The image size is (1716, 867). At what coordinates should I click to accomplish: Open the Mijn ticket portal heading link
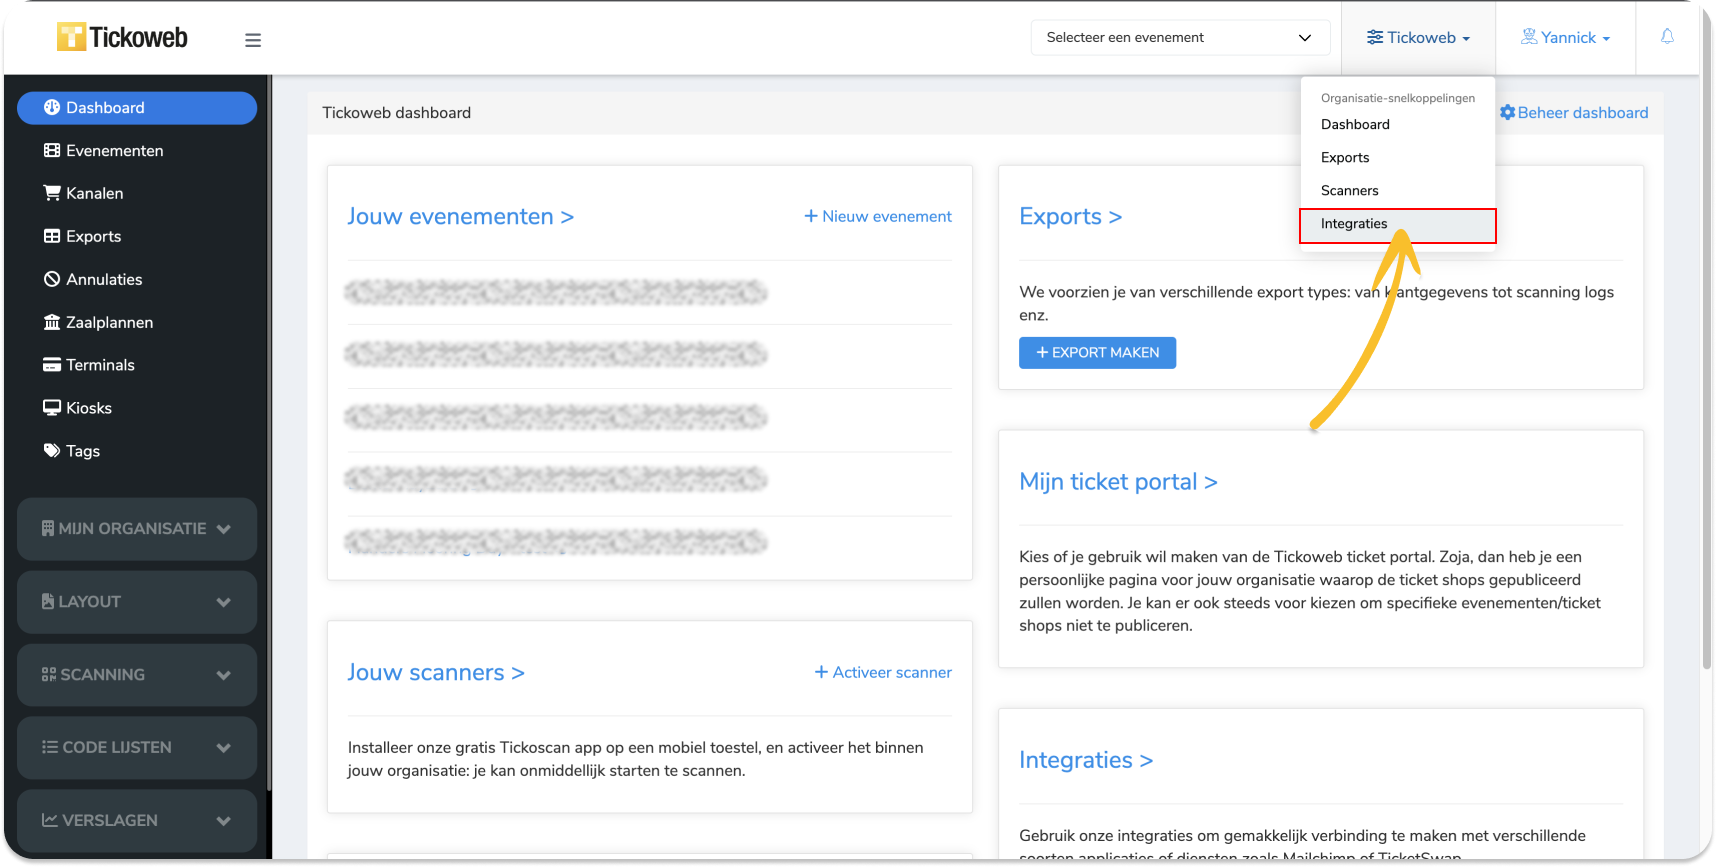[1118, 482]
